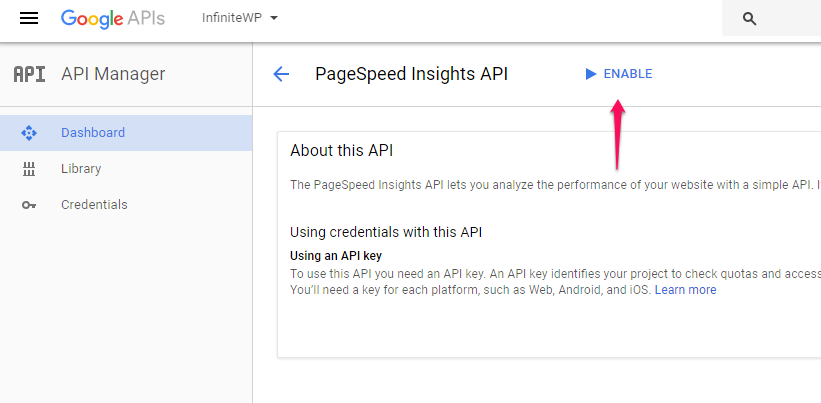Open Library in the sidebar
The width and height of the screenshot is (821, 403).
(126, 169)
